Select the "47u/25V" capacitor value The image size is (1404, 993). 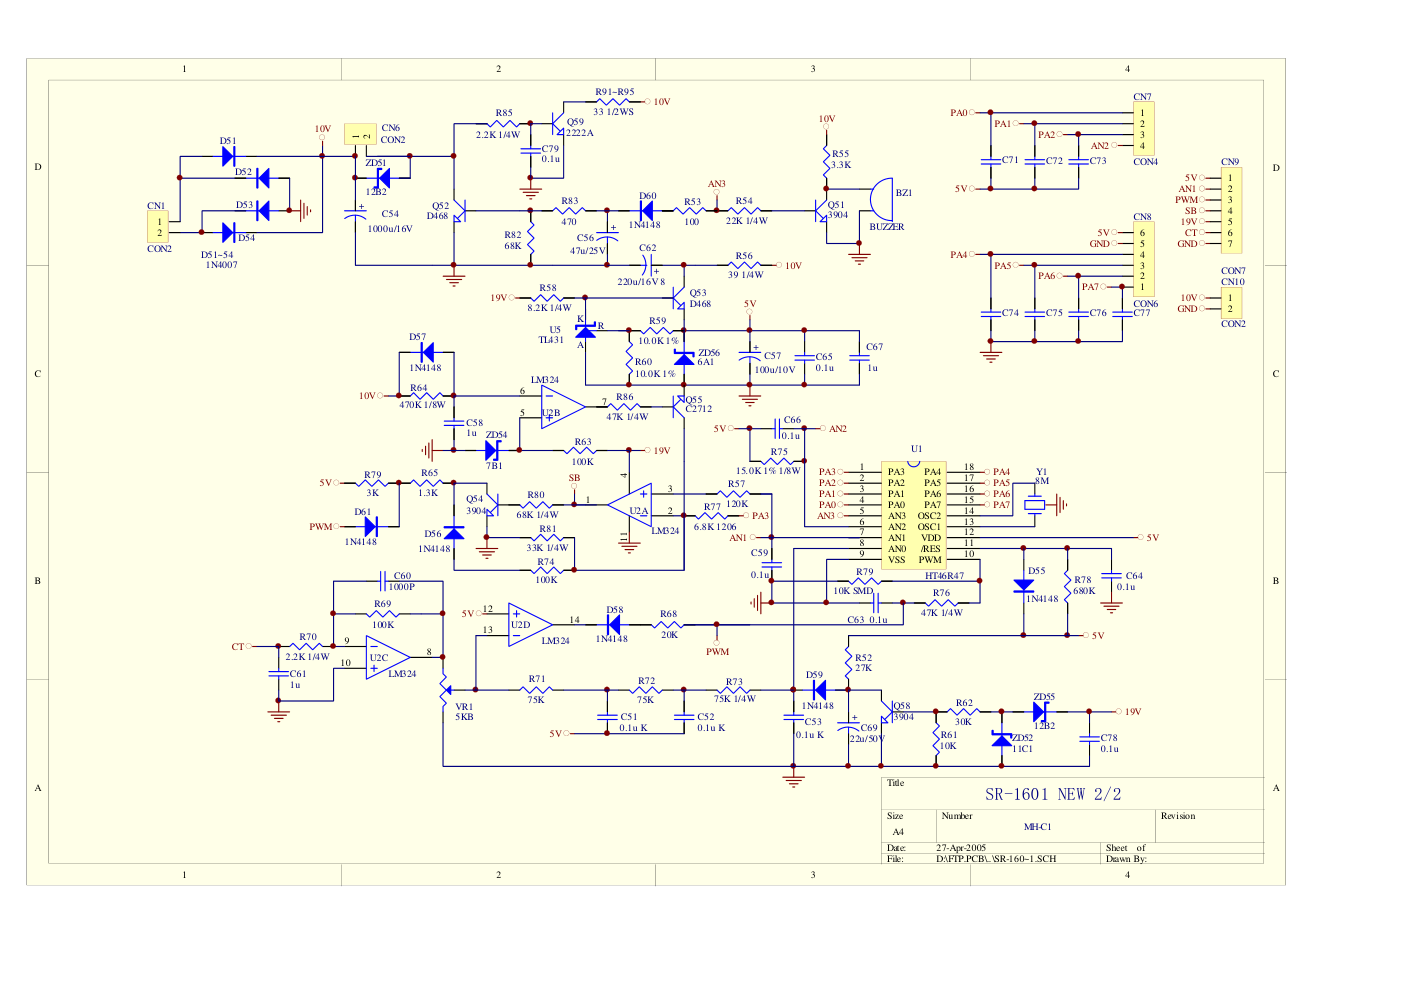(x=588, y=251)
